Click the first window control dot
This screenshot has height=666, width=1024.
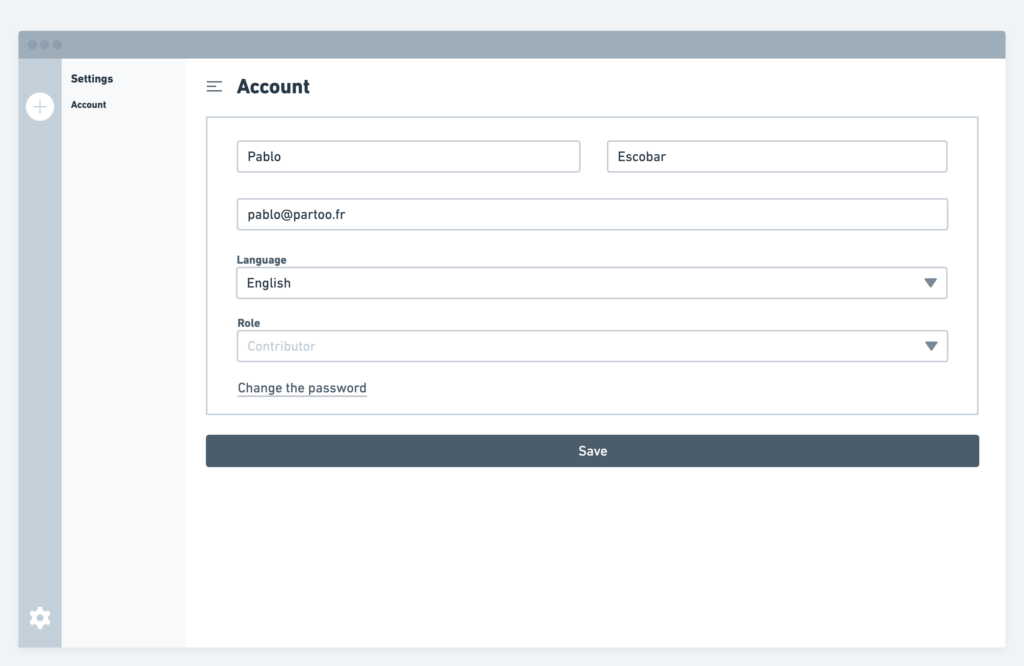33,45
